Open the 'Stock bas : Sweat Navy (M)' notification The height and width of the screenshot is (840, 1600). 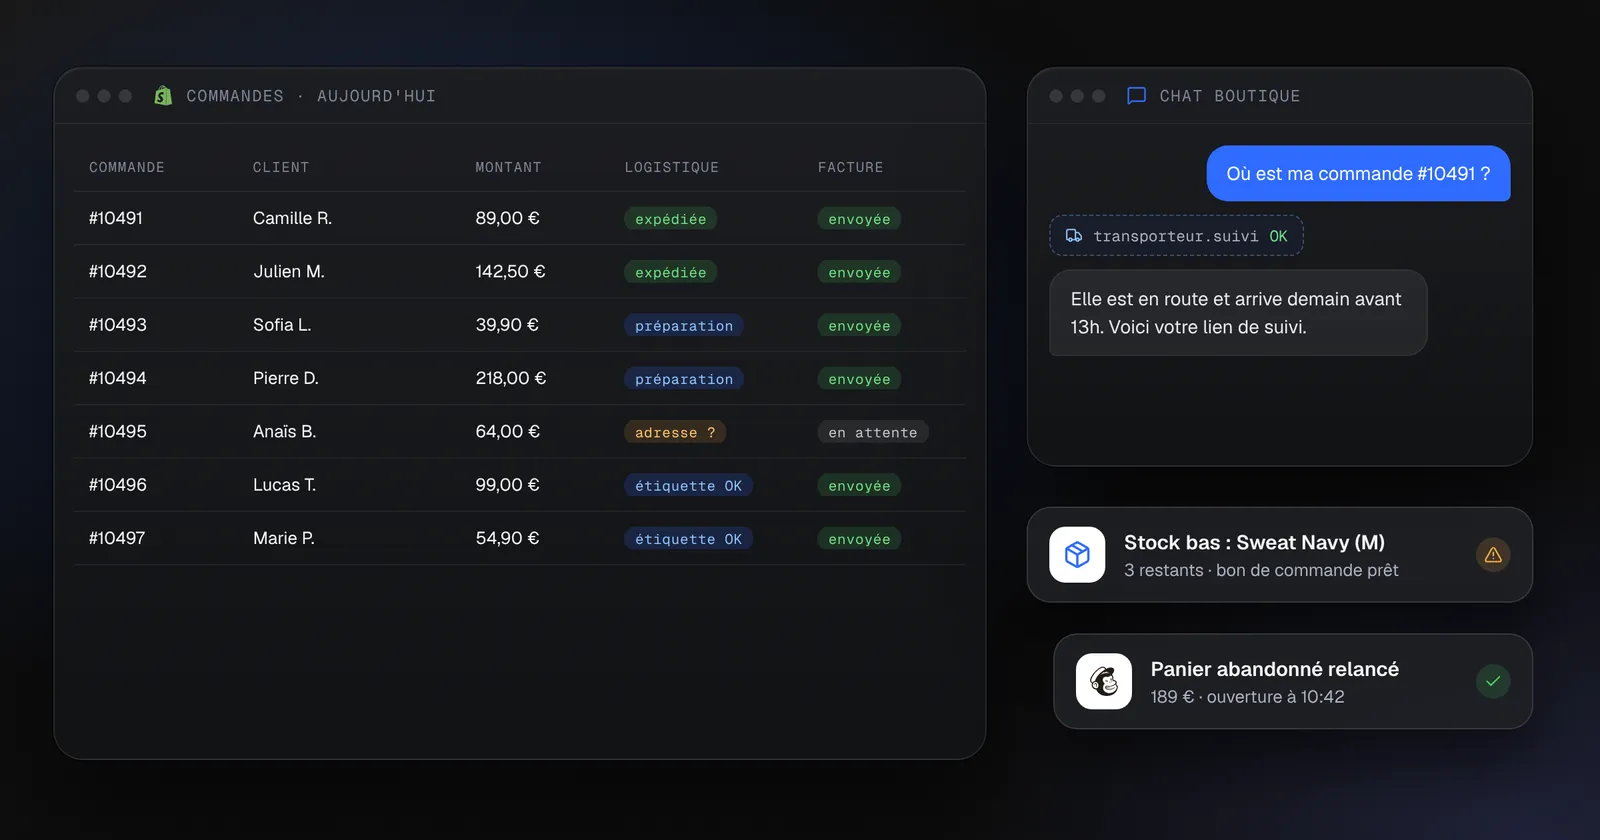coord(1280,554)
